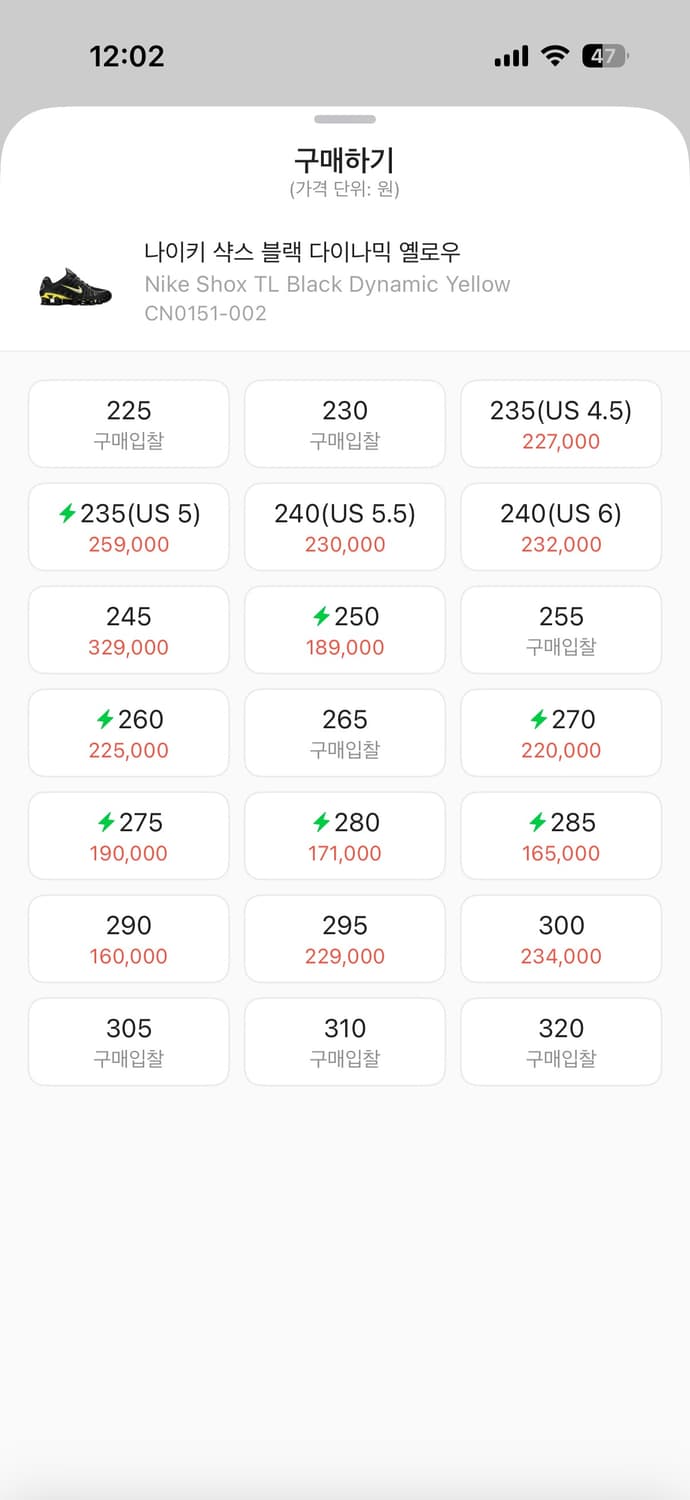Tap the lightning icon beside size 235(US 5)
This screenshot has width=690, height=1500.
[x=67, y=514]
